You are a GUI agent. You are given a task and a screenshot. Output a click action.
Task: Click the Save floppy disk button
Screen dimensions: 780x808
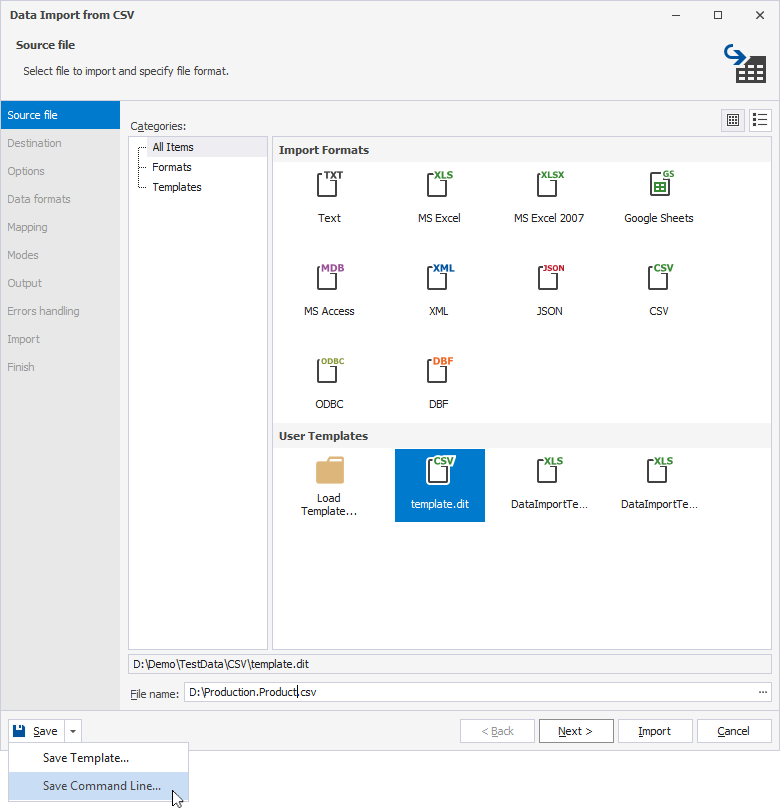36,731
